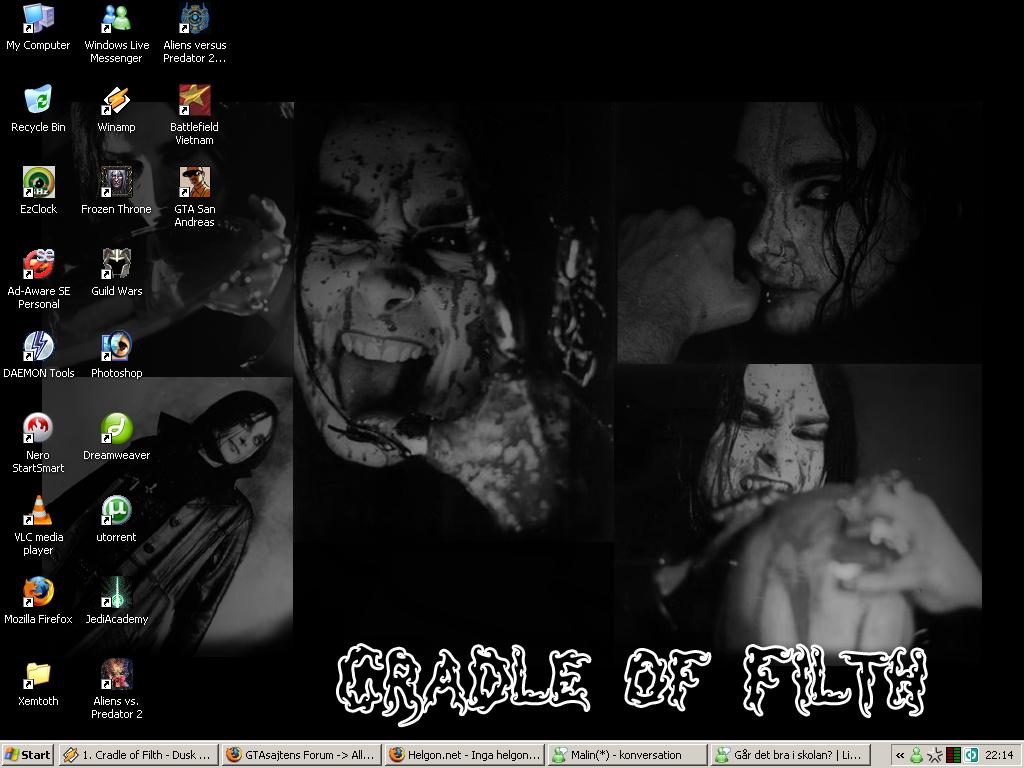The width and height of the screenshot is (1024, 768).
Task: Click the Guild Wars desktop icon
Action: (x=116, y=265)
